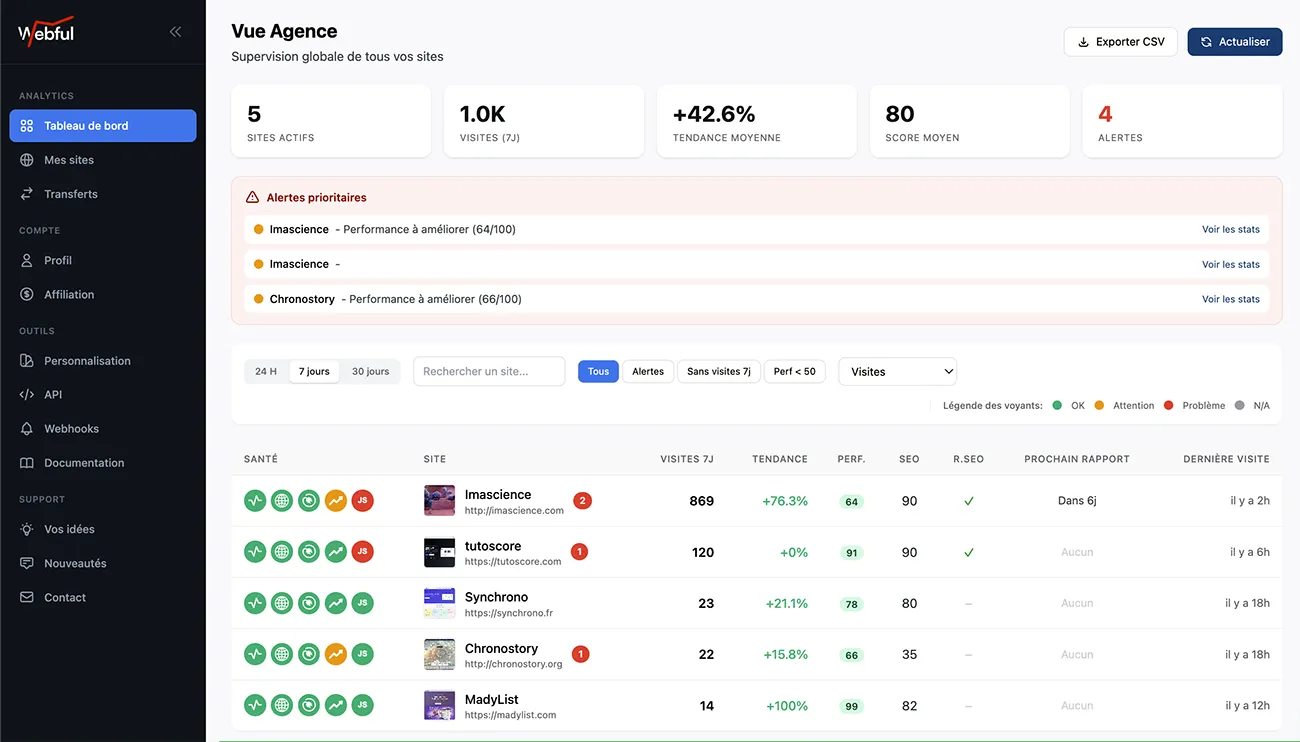
Task: Click Imascience's green uptime pulse indicator
Action: [254, 500]
